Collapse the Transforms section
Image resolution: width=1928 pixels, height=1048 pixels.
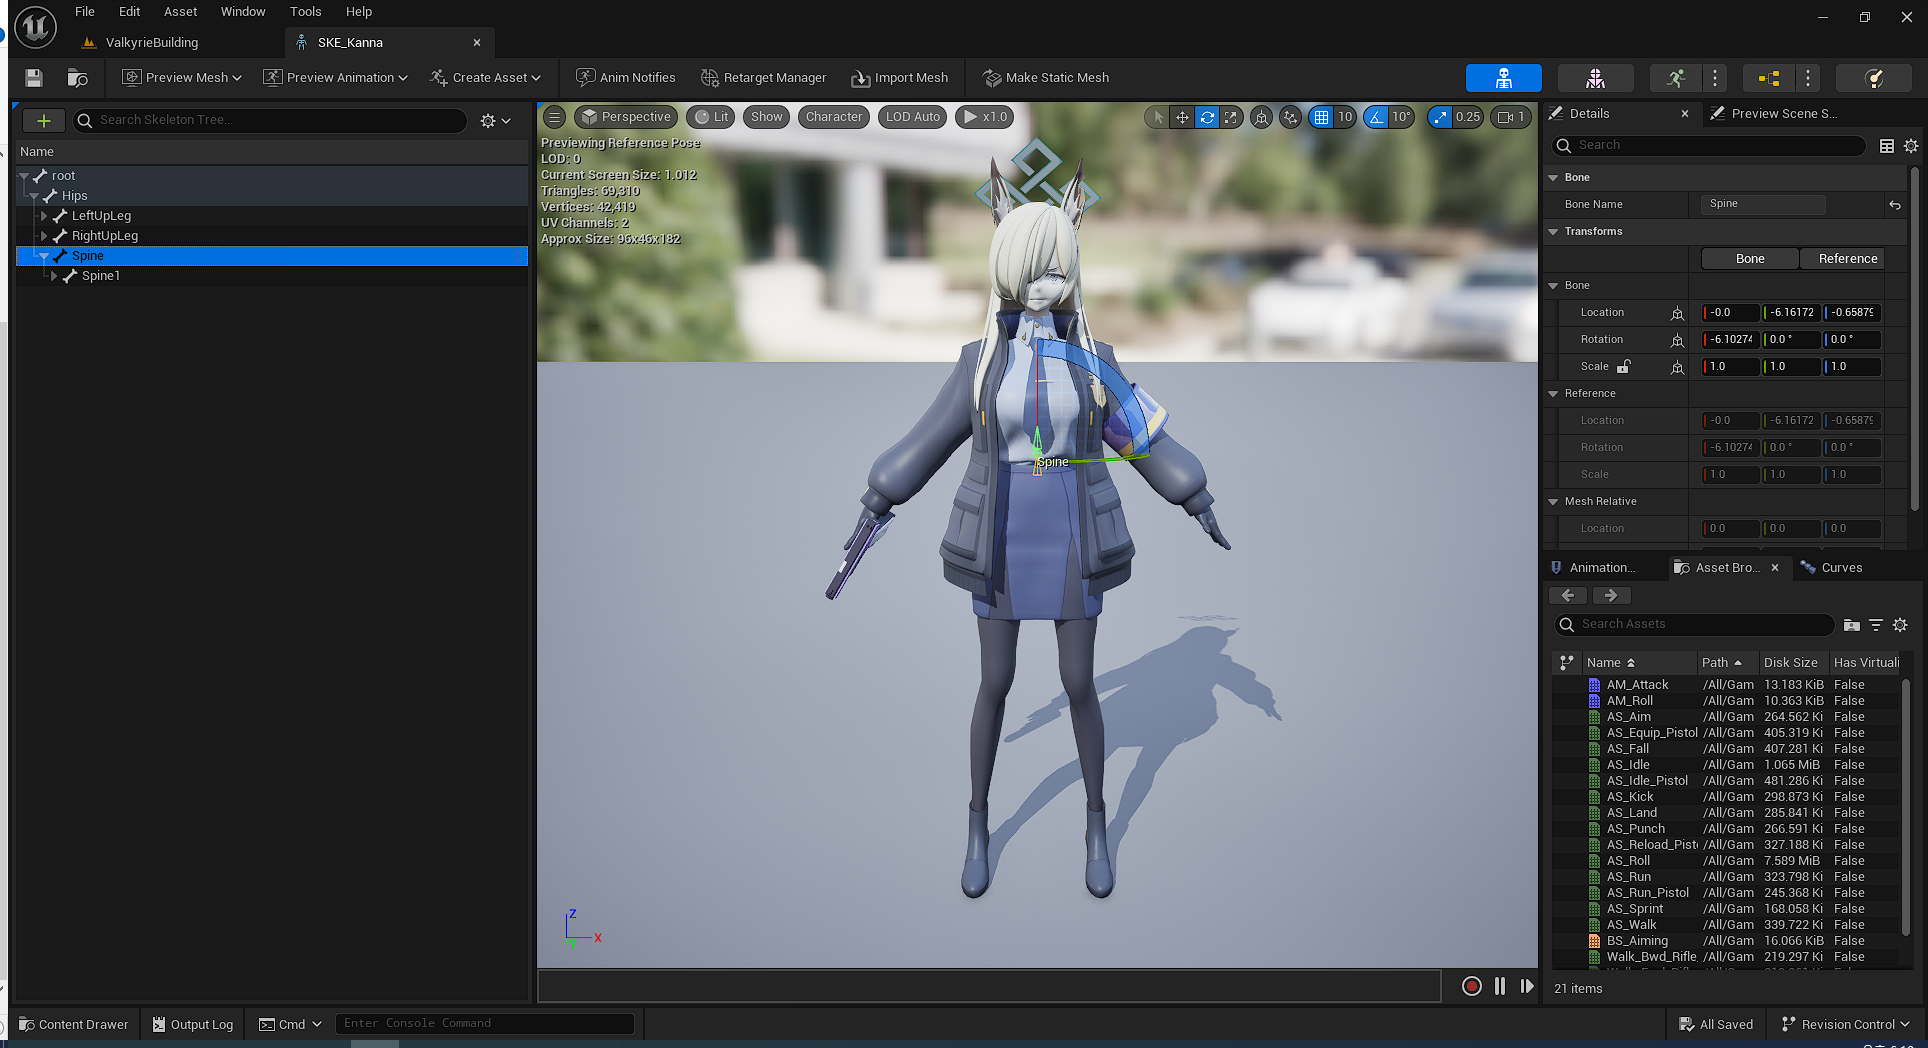coord(1553,232)
